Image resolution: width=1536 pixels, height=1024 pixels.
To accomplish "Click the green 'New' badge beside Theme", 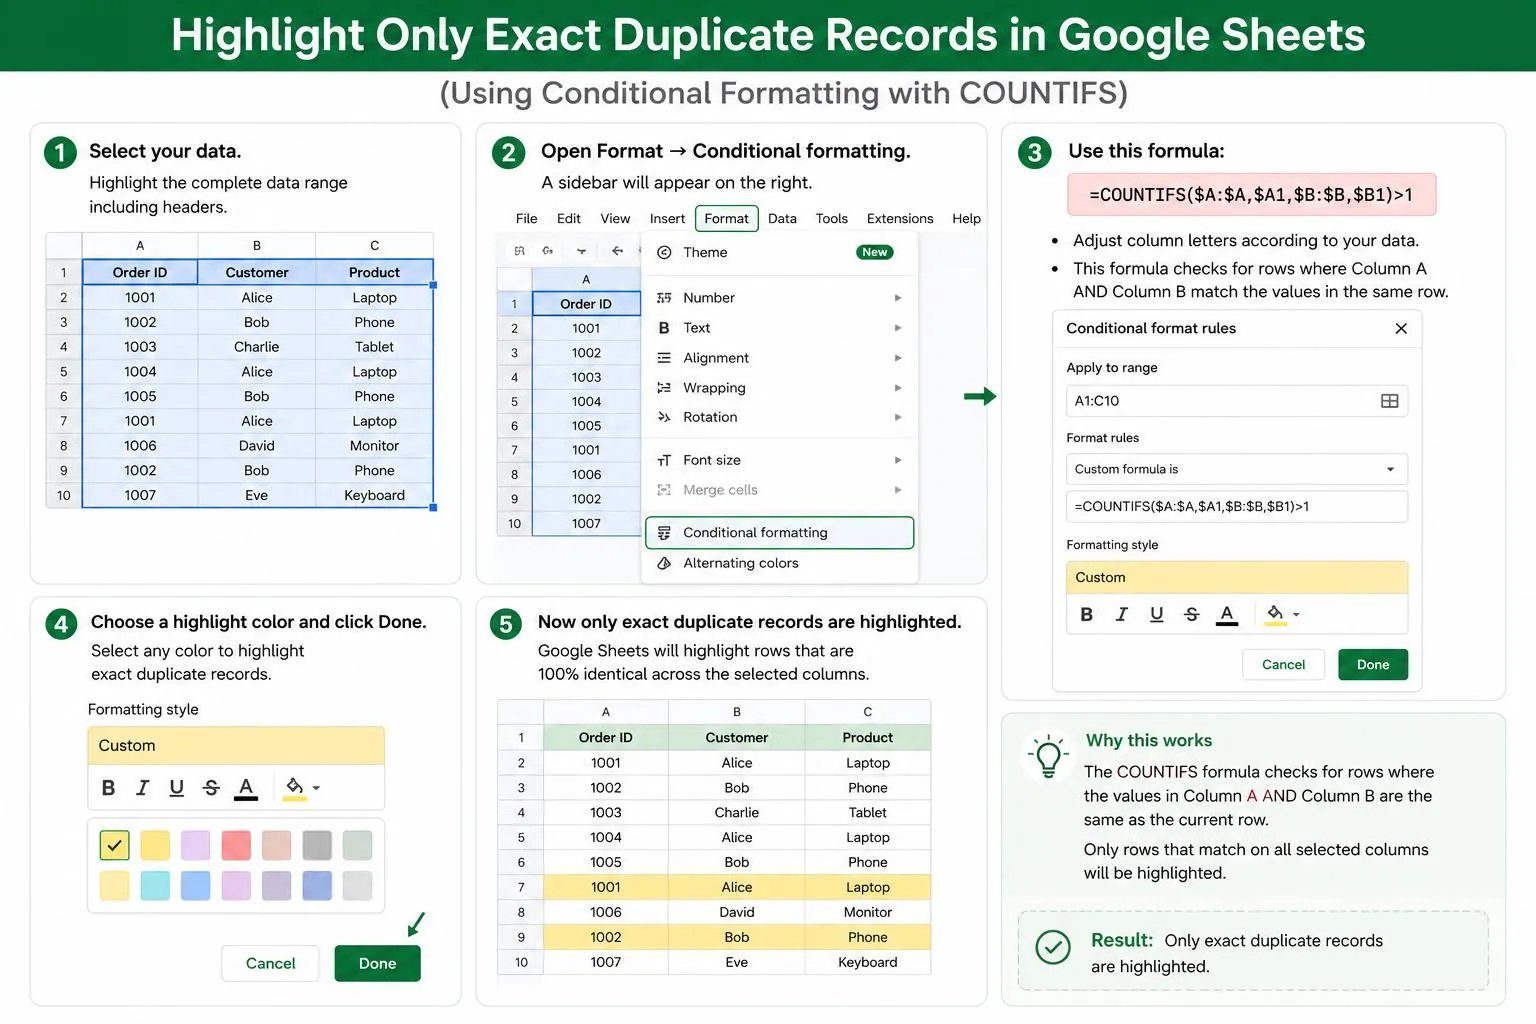I will [x=875, y=253].
